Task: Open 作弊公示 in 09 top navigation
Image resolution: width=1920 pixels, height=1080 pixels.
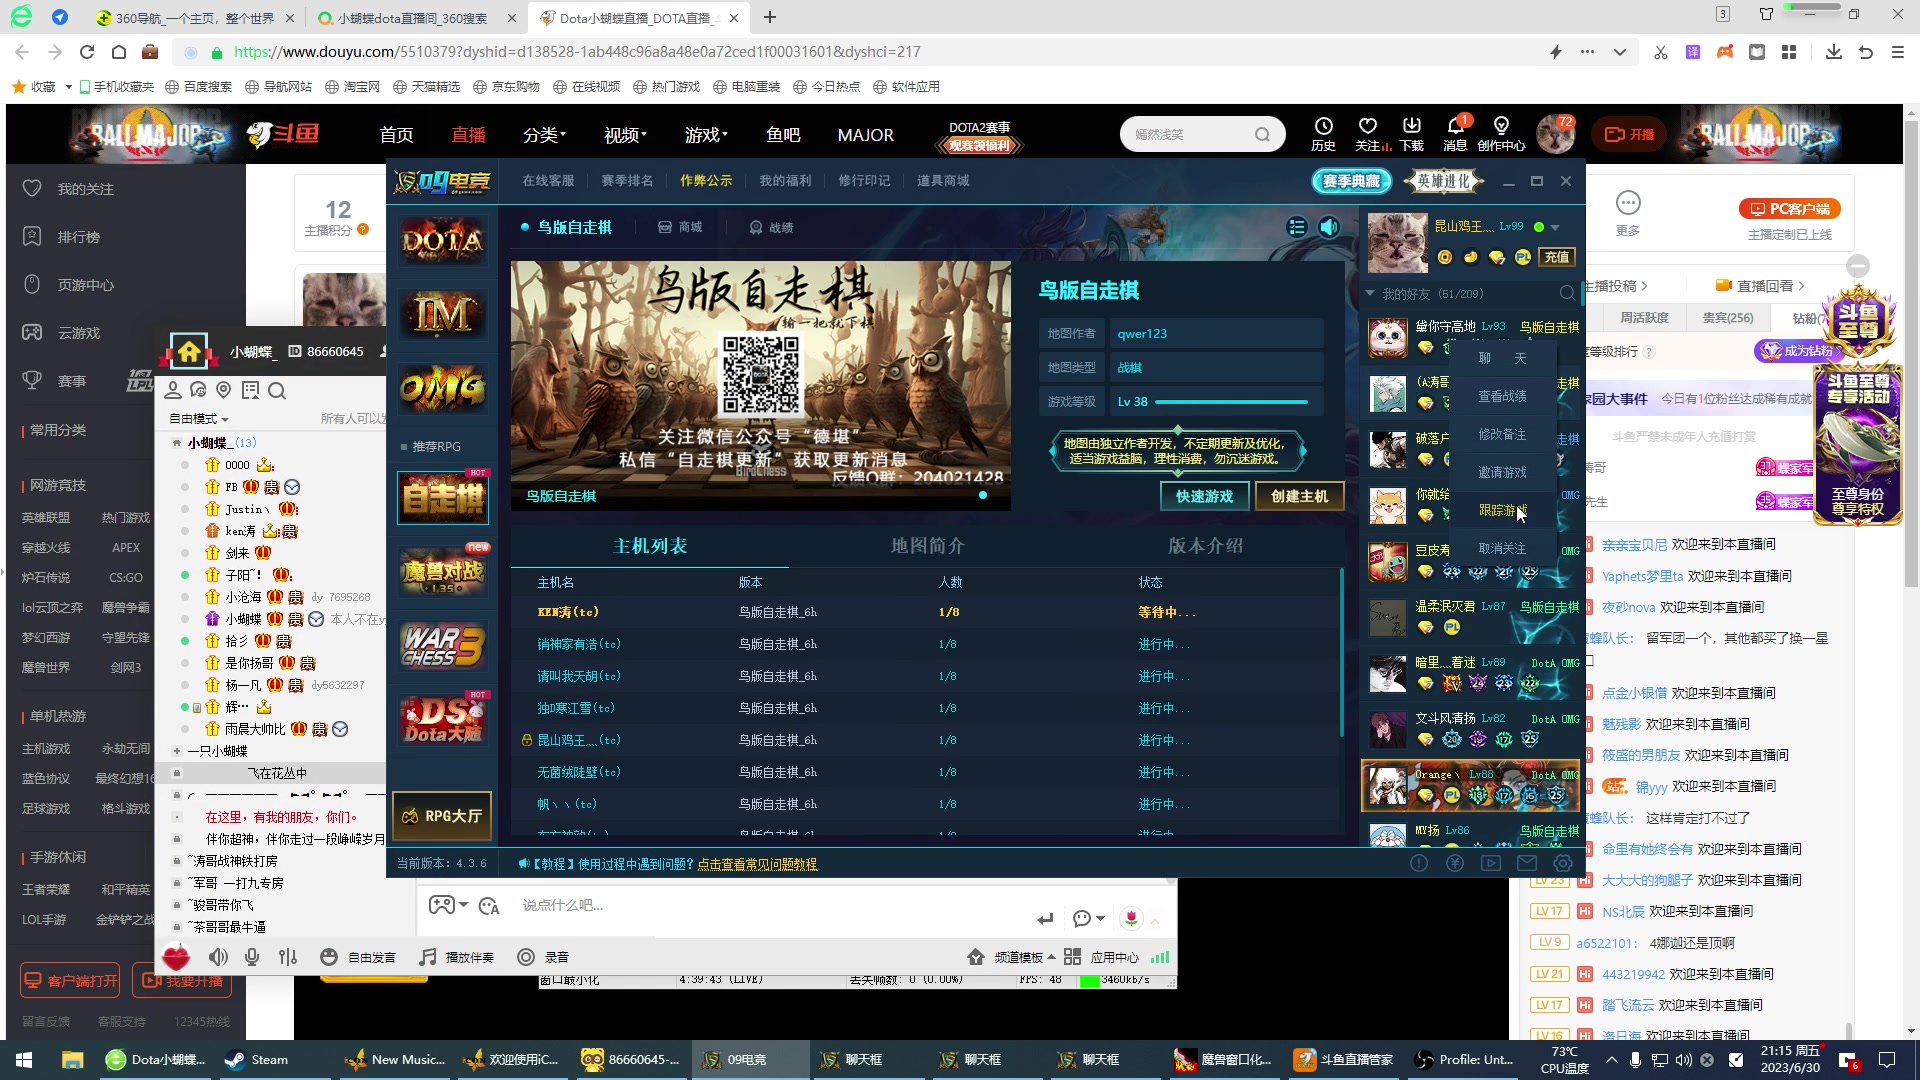Action: click(x=706, y=181)
